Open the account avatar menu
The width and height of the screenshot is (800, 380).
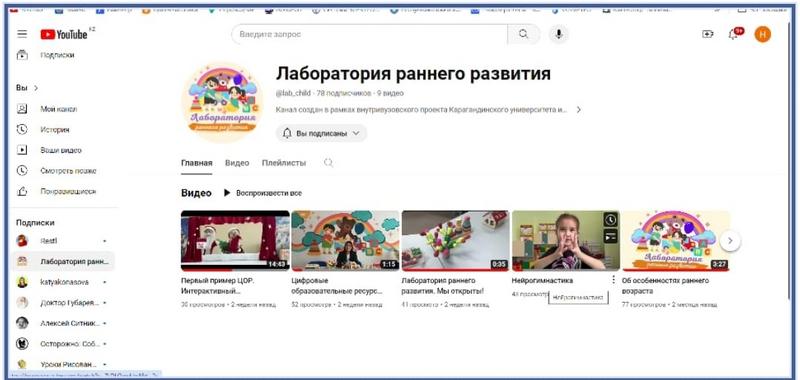[763, 34]
